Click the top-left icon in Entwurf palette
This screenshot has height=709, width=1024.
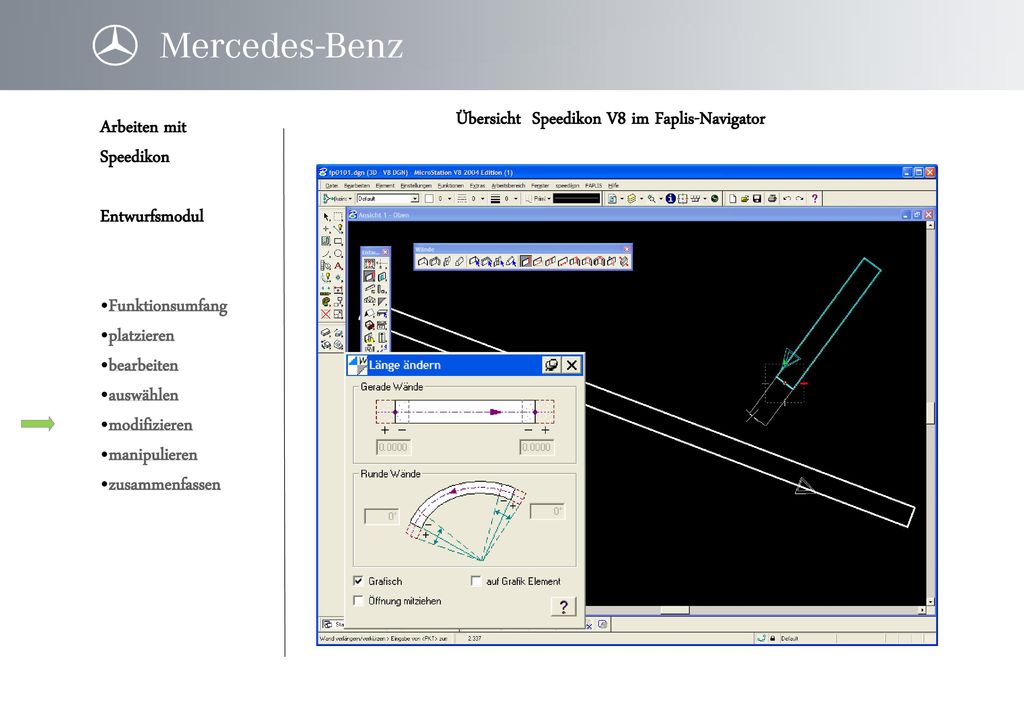(369, 264)
